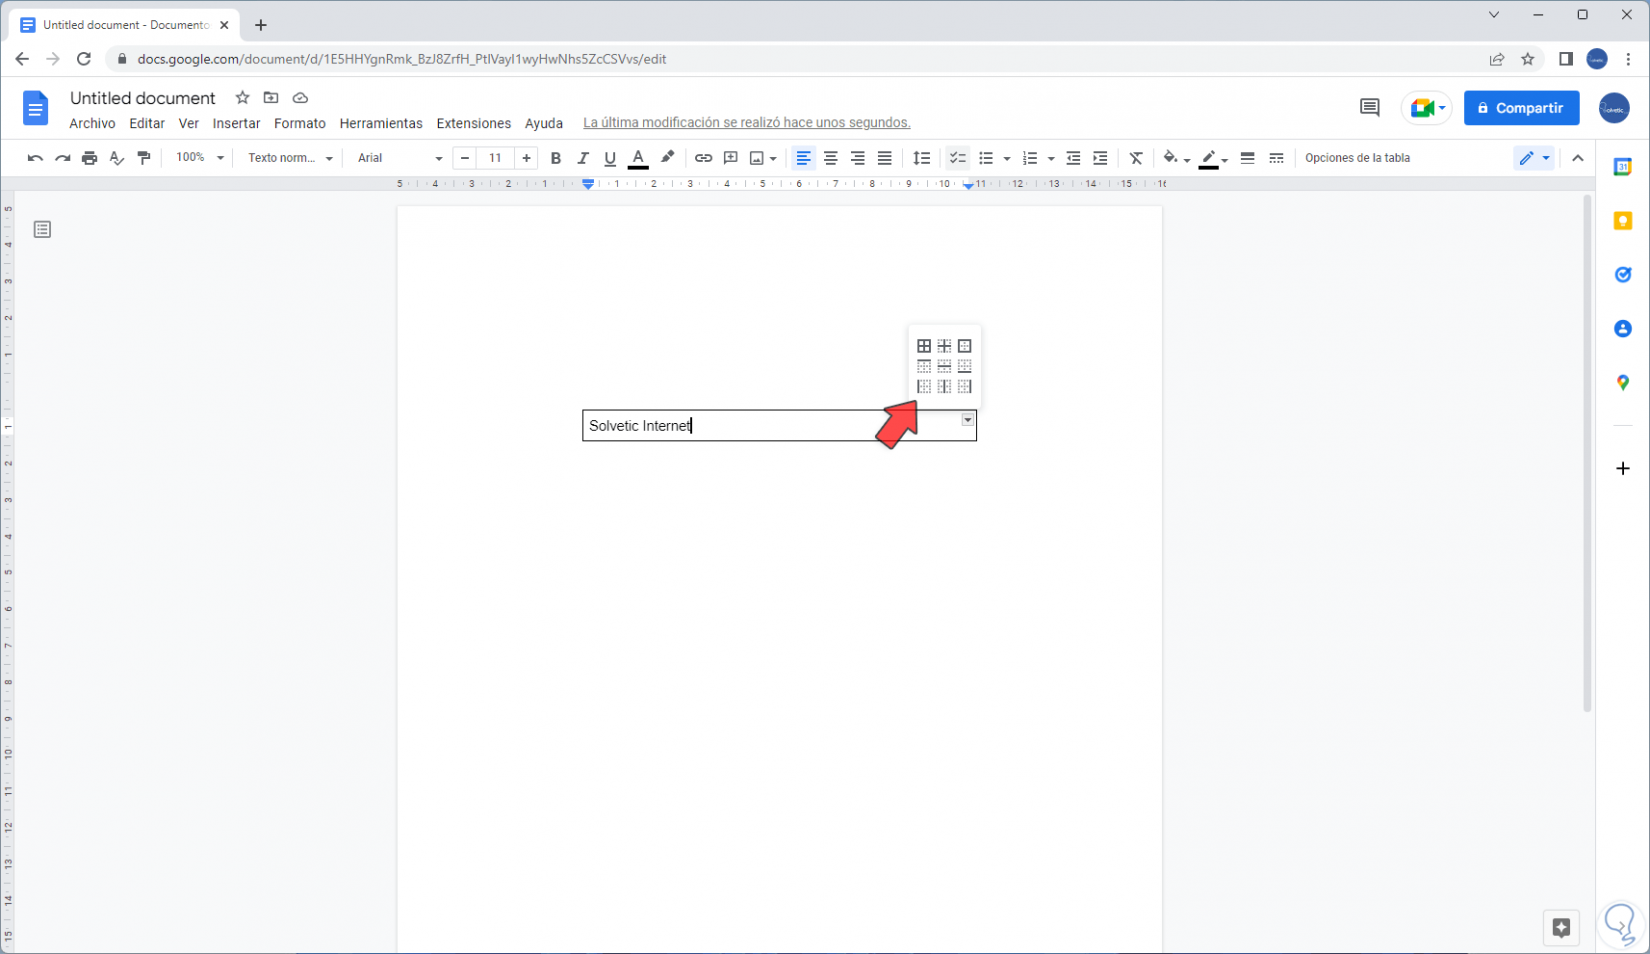Apply top border to the cell
1650x954 pixels.
point(924,366)
